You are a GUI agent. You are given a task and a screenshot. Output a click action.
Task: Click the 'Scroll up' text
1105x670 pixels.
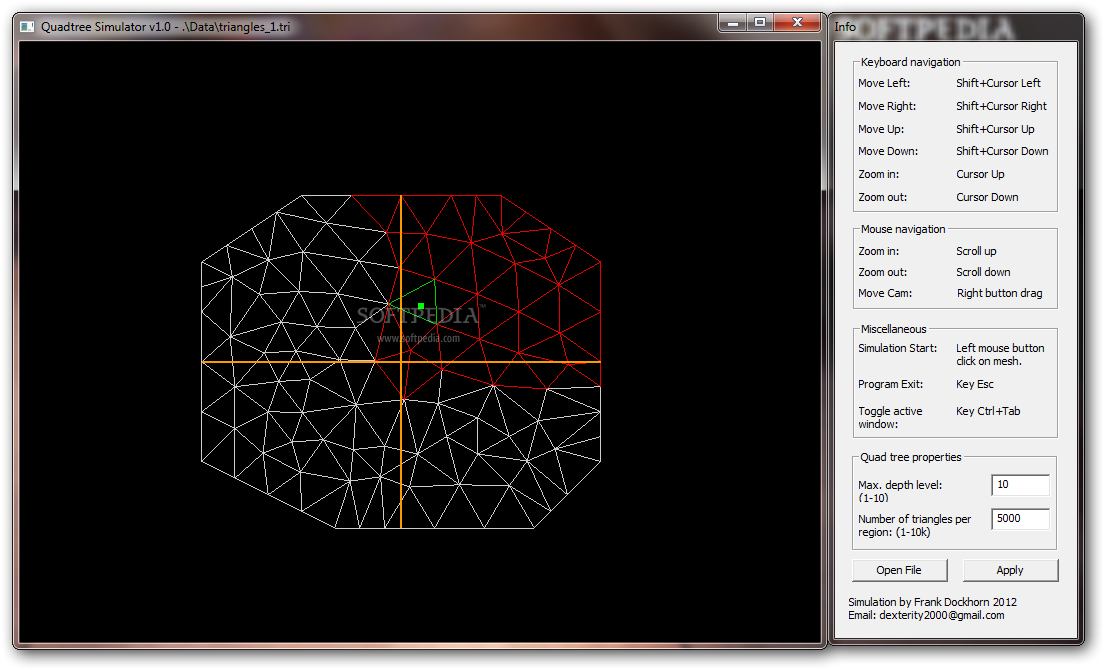(976, 252)
